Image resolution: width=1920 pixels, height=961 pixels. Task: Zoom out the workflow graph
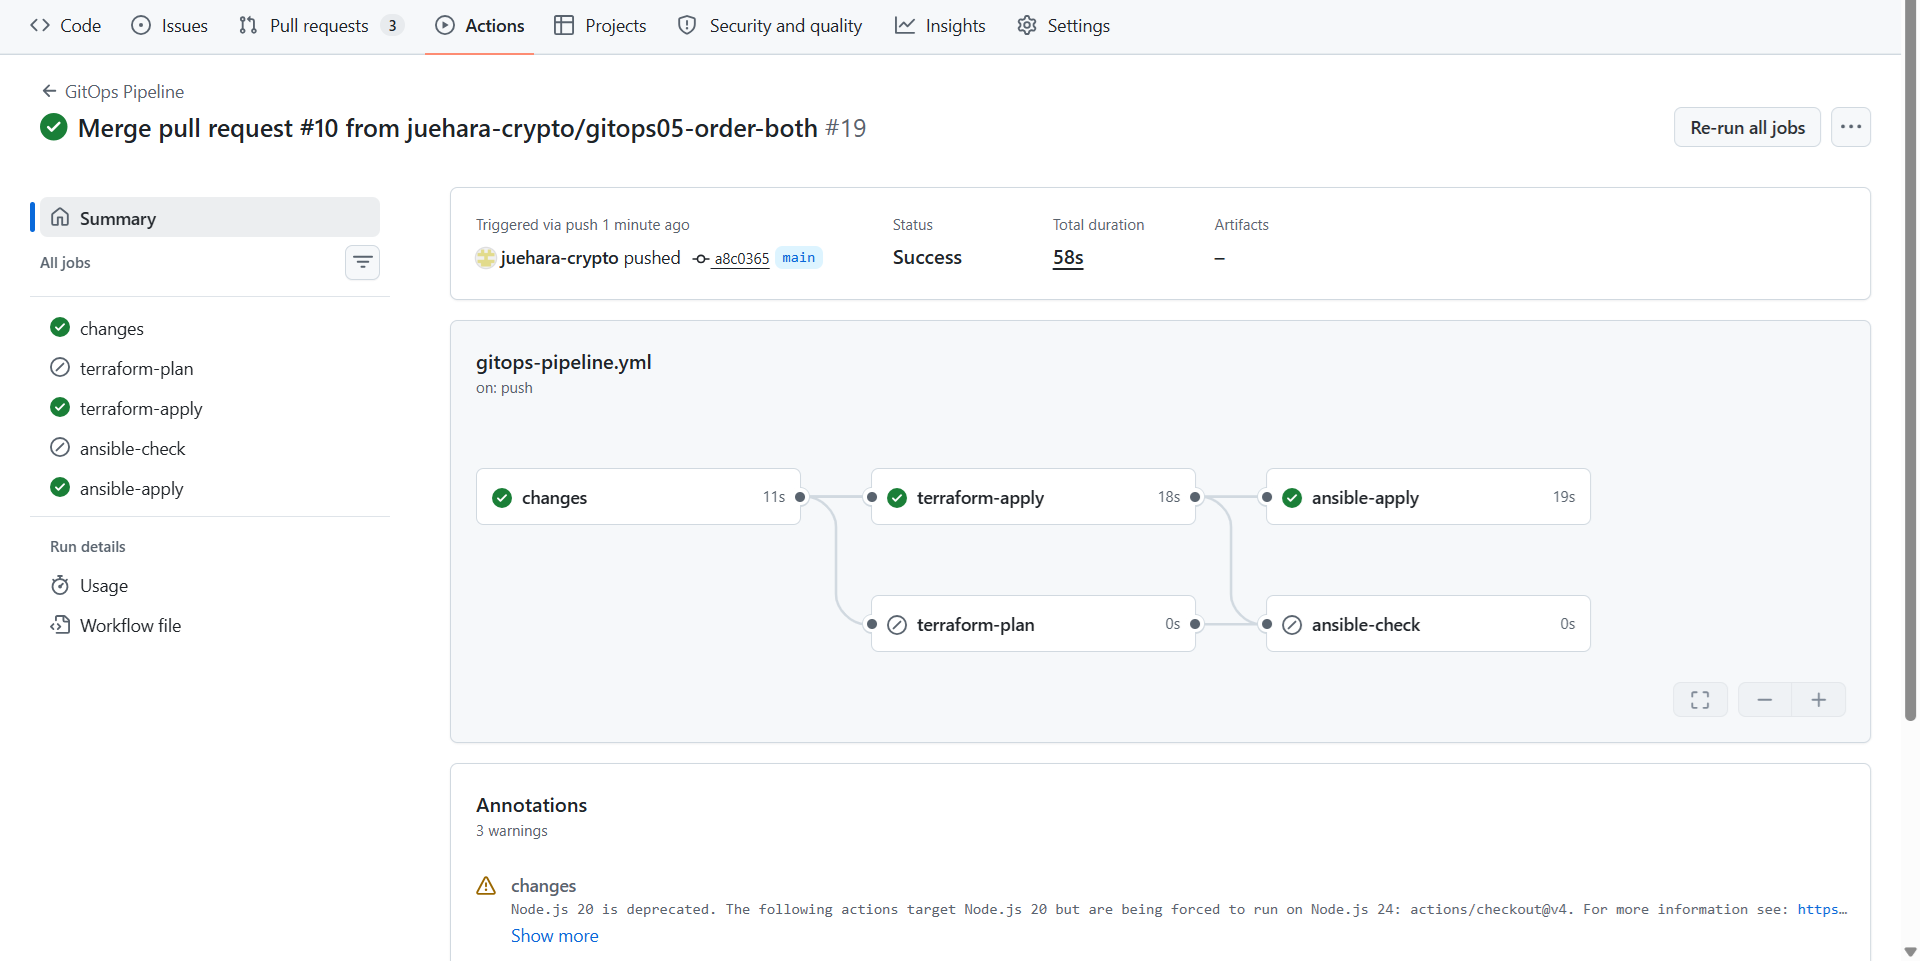[x=1765, y=700]
